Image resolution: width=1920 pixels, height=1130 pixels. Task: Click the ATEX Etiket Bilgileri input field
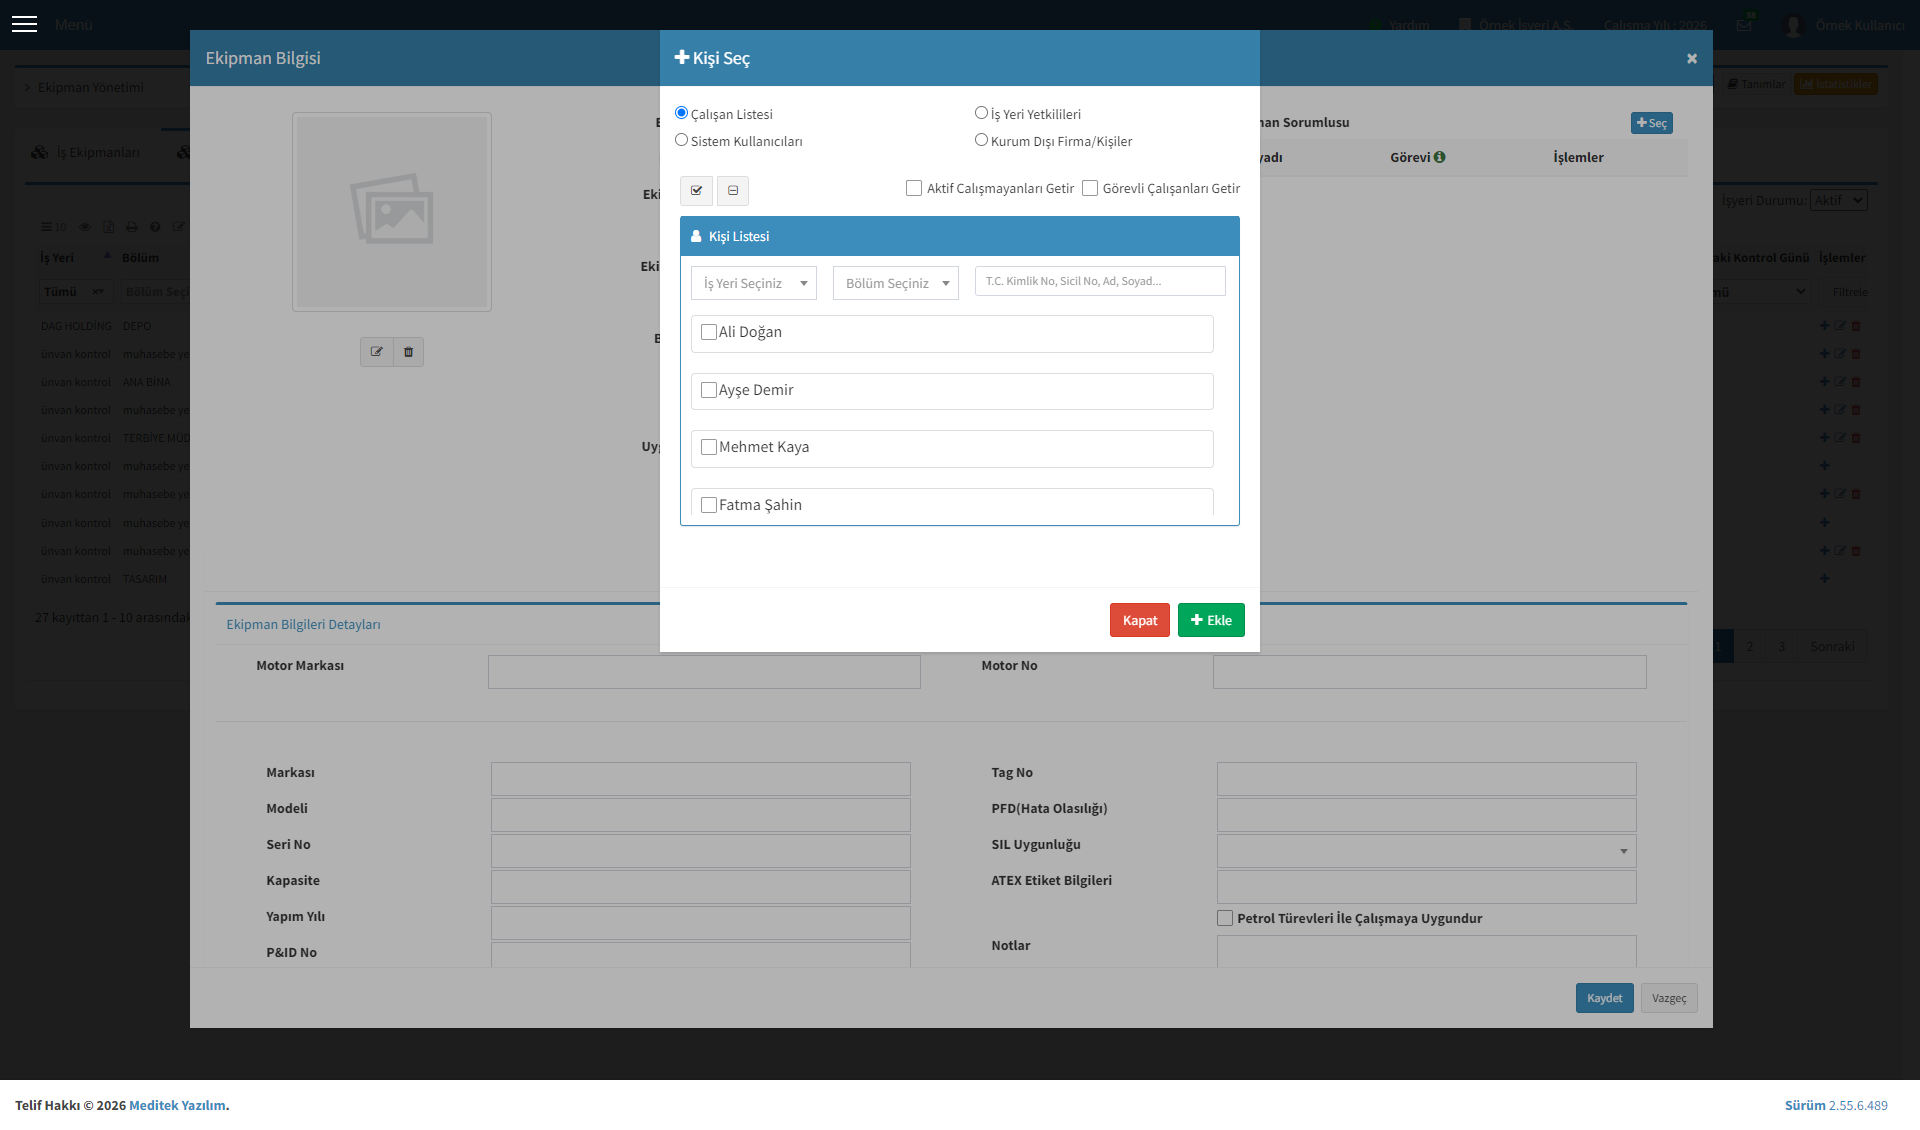(1427, 887)
